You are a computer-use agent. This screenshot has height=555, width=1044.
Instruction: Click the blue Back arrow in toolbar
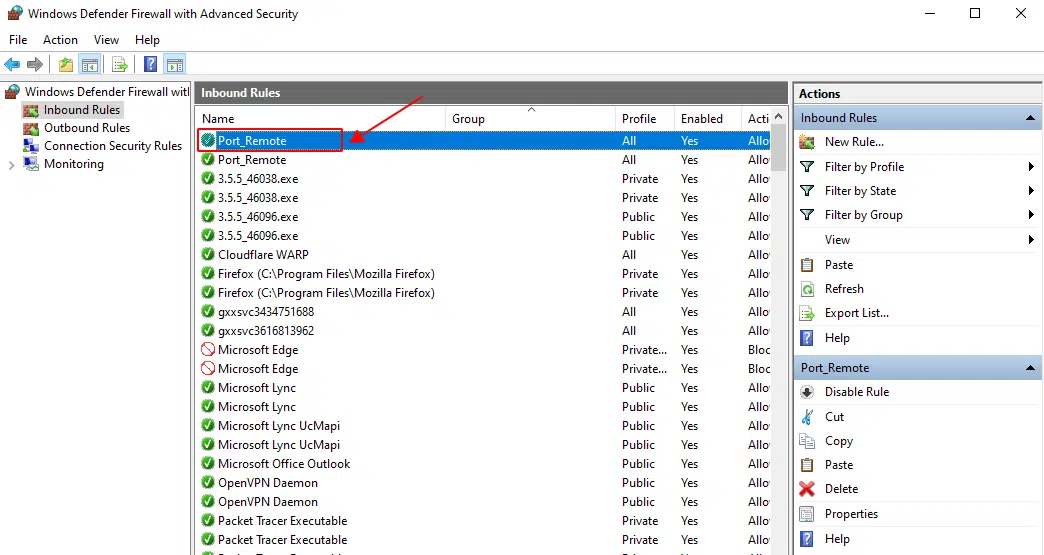pyautogui.click(x=12, y=65)
